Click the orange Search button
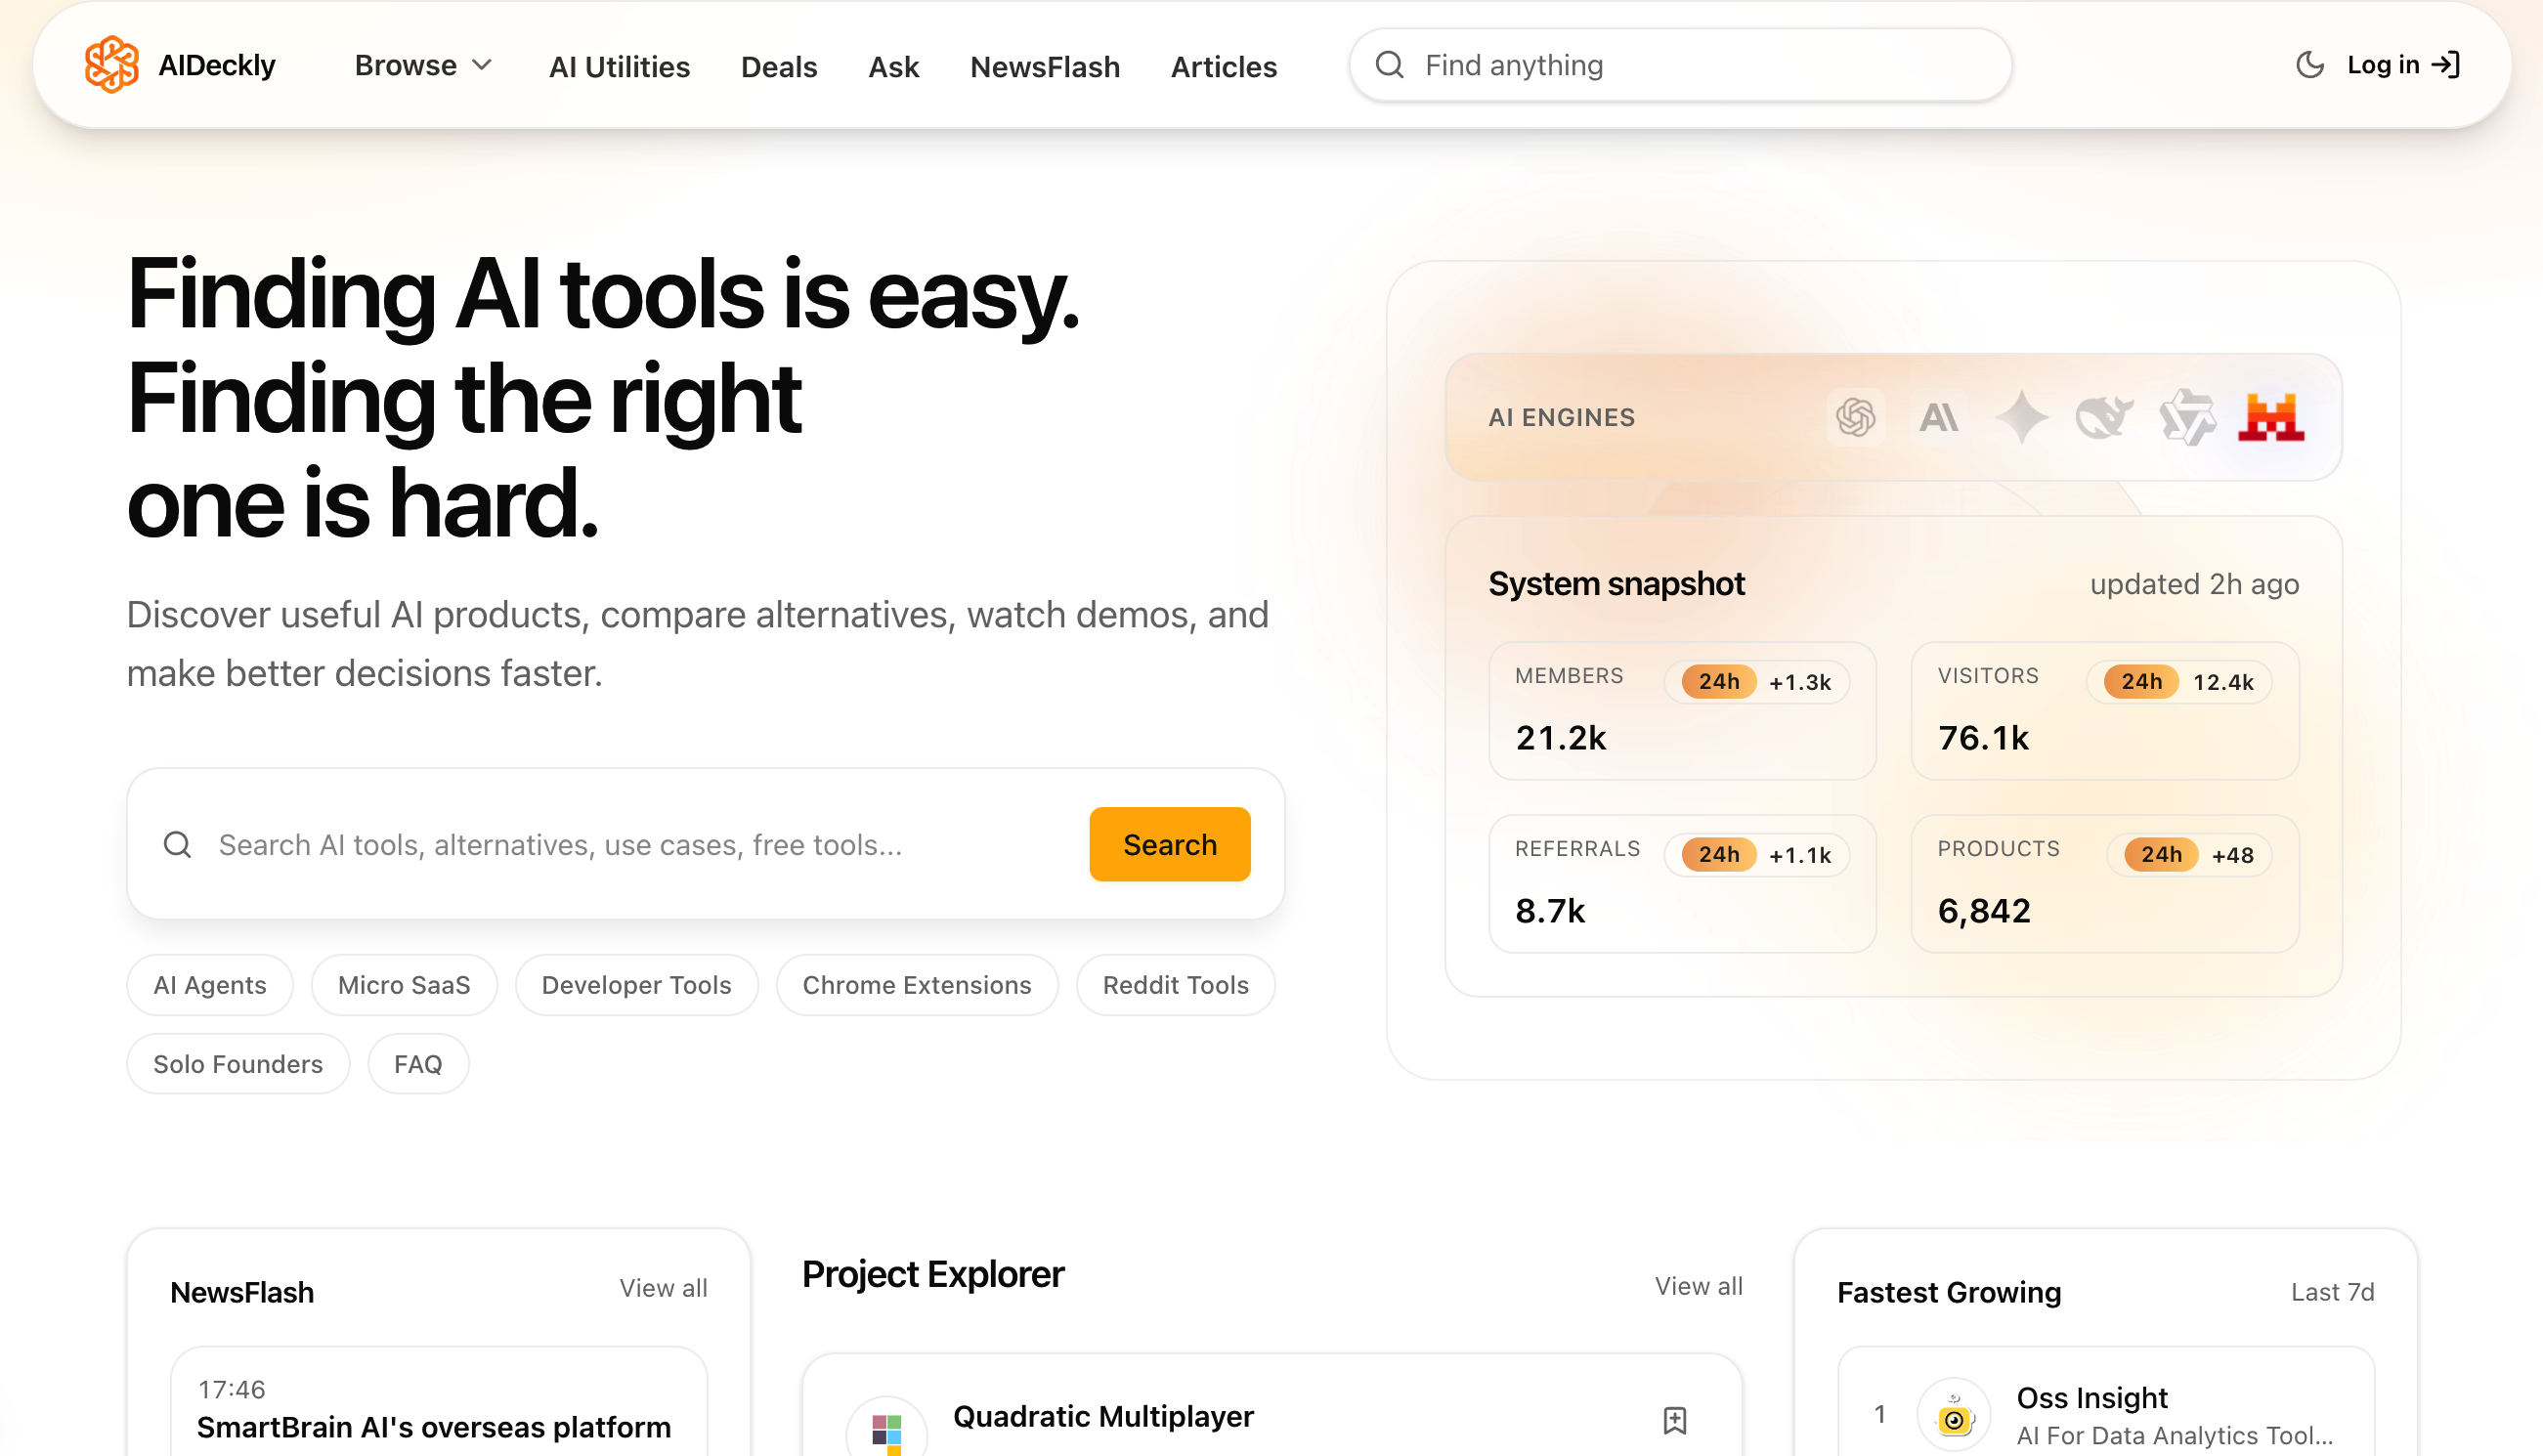This screenshot has width=2543, height=1456. 1170,845
